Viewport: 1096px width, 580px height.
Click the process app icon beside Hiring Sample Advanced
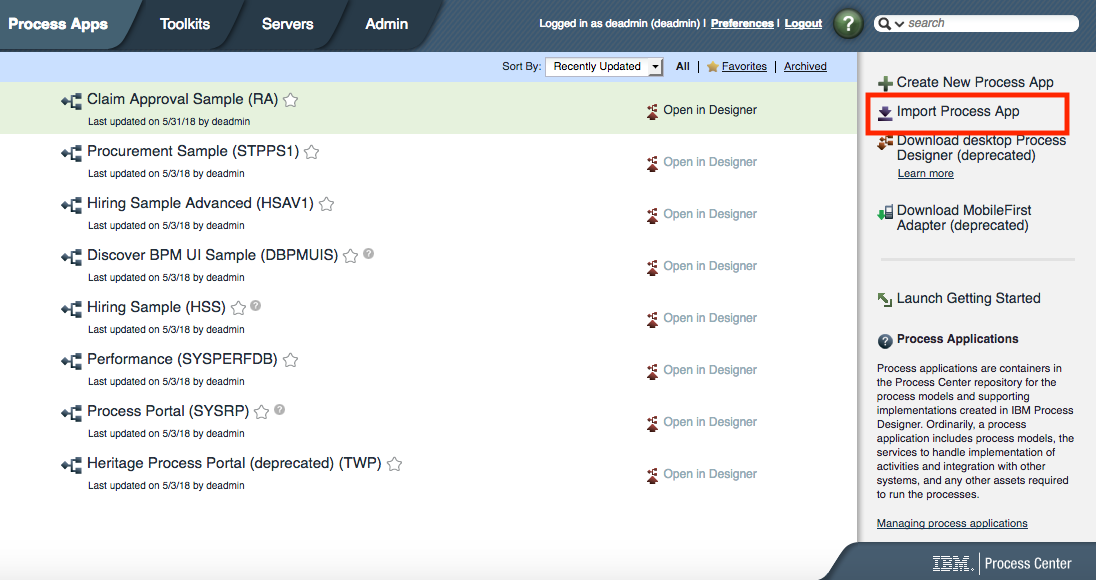point(71,205)
